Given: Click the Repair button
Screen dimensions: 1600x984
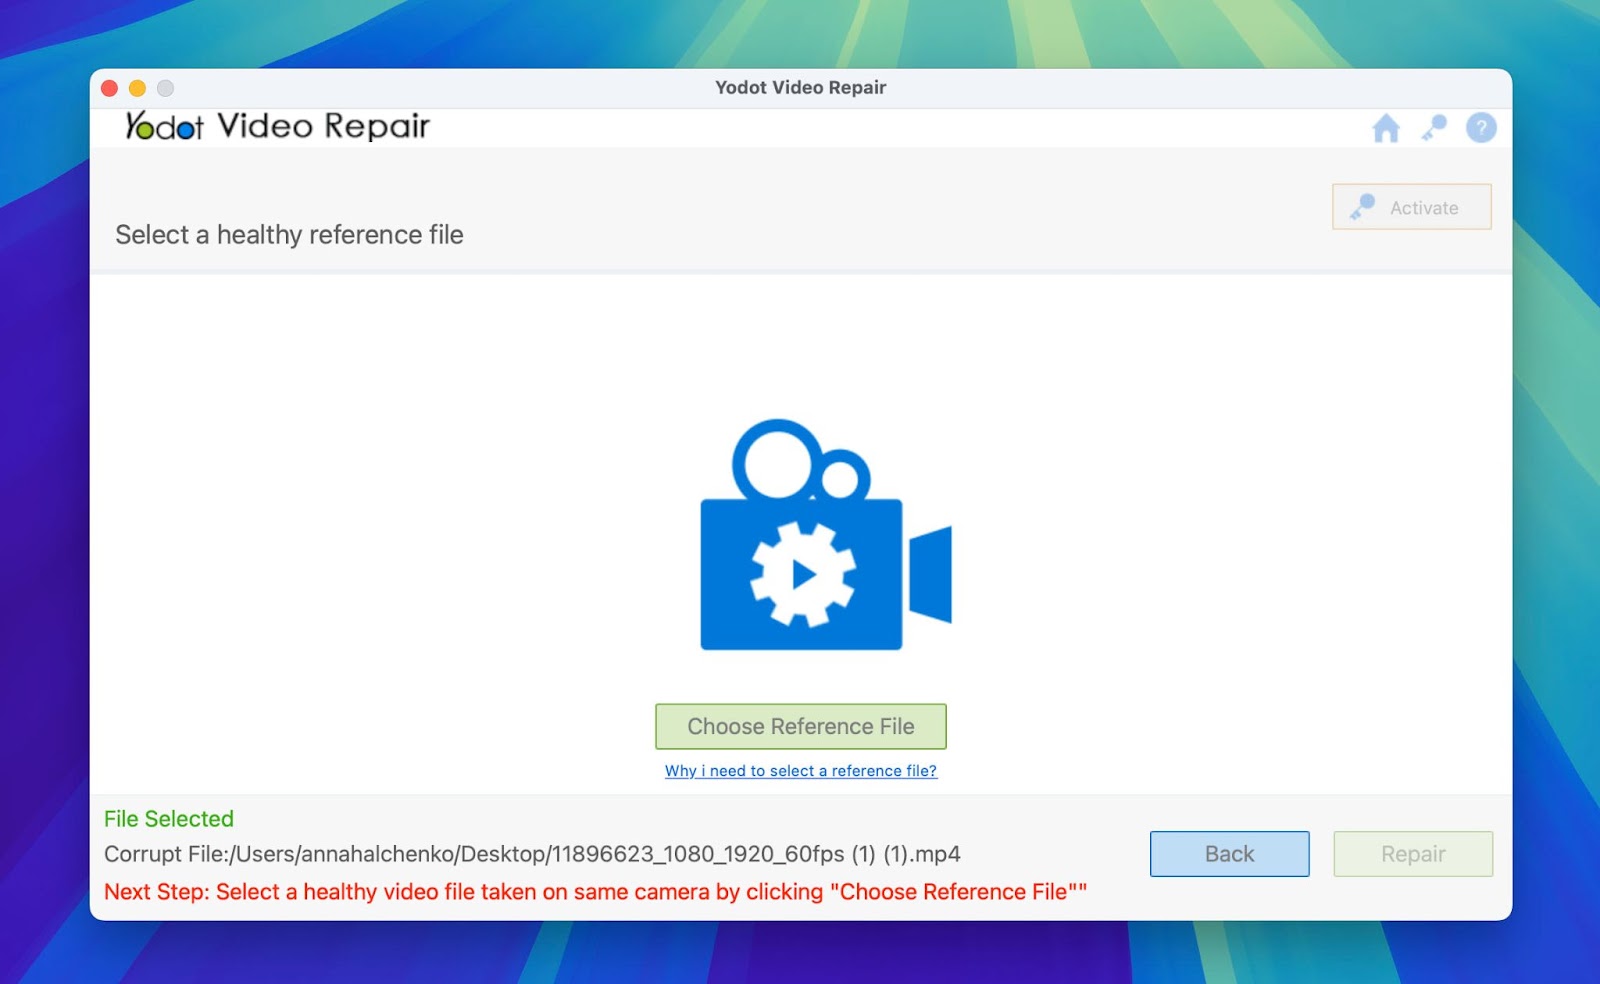Looking at the screenshot, I should pos(1413,854).
